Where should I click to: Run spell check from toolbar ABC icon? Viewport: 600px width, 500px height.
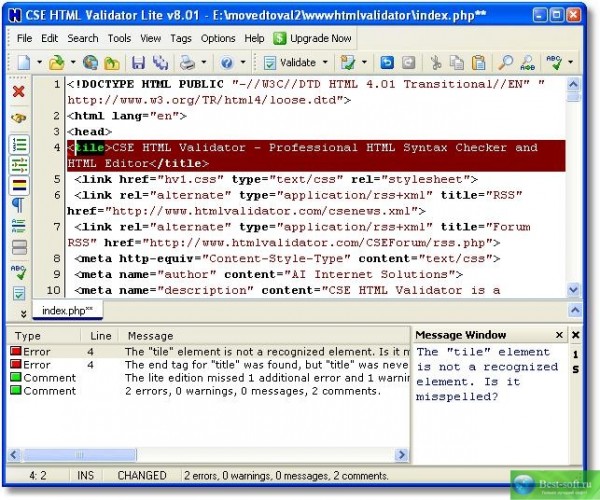(554, 62)
